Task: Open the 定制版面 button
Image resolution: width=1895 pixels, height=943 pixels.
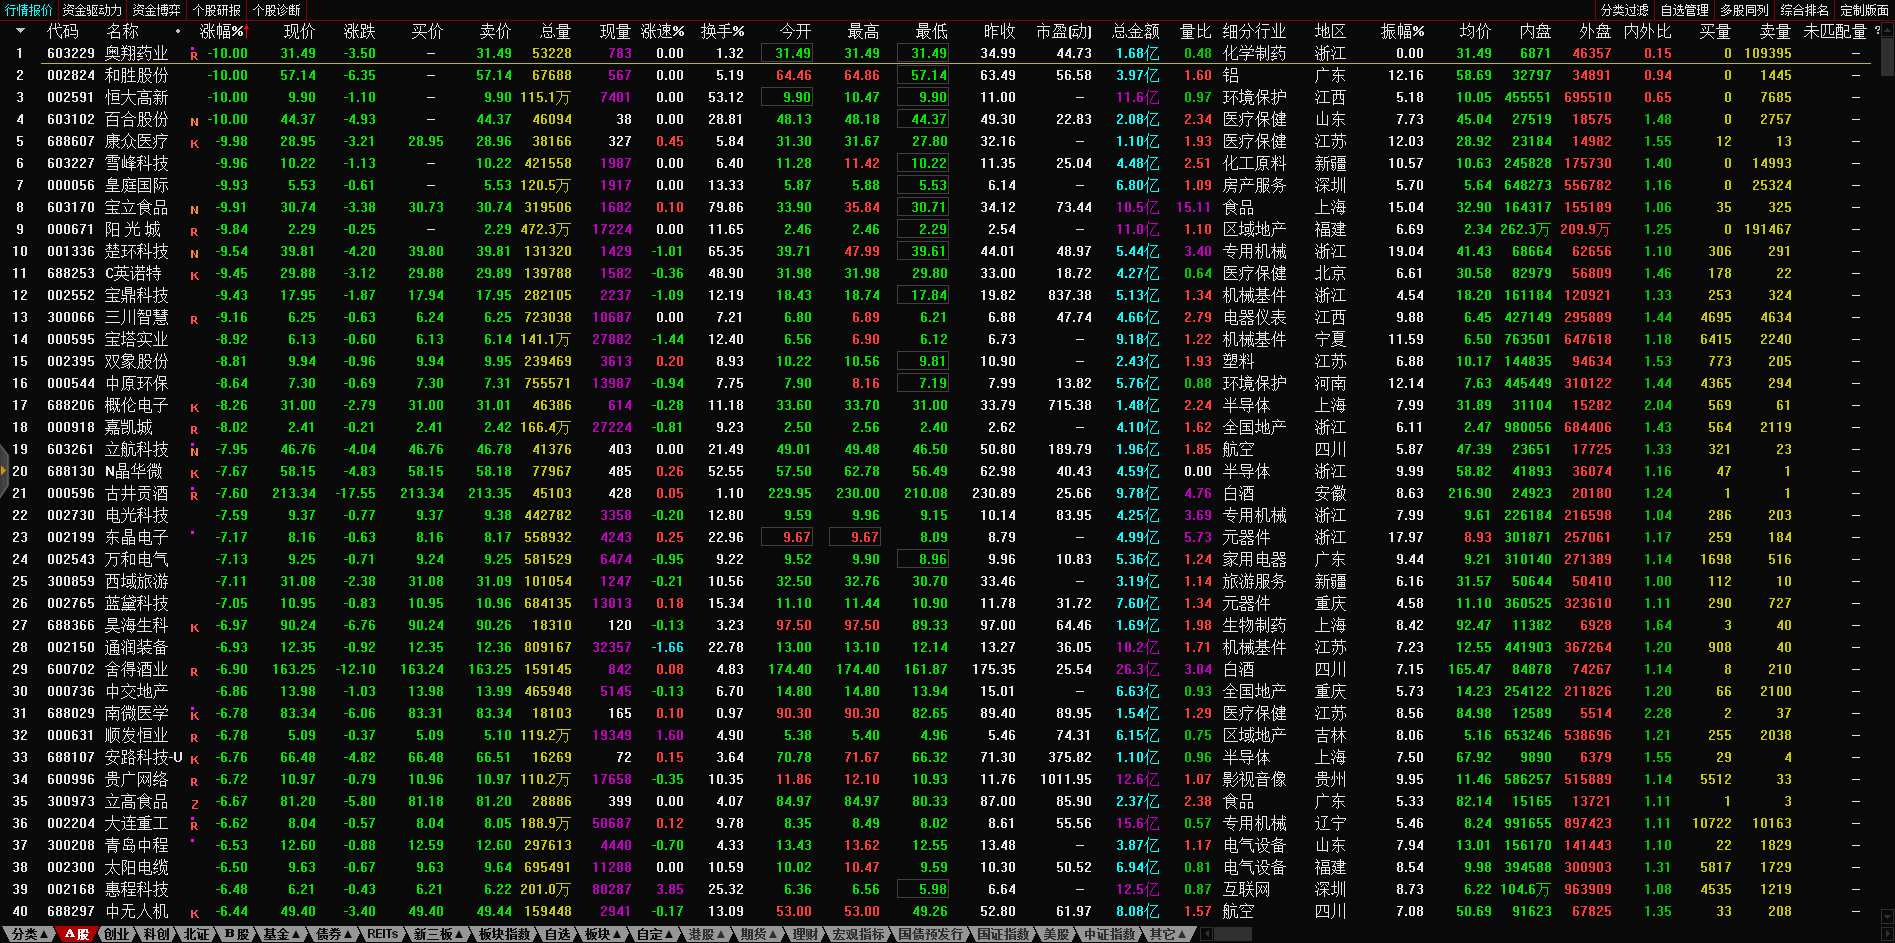Action: [1864, 10]
